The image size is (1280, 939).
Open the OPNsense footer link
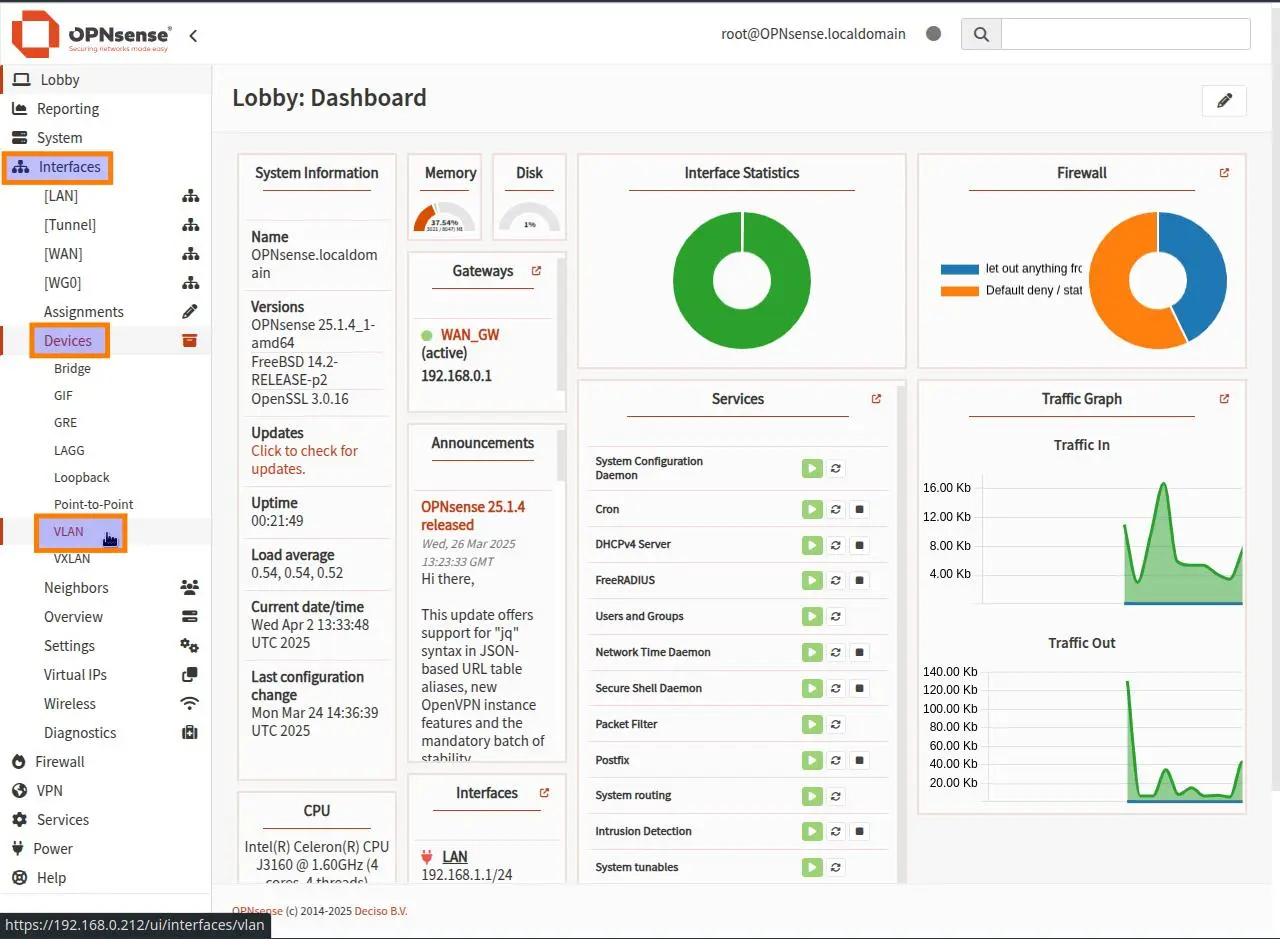(257, 911)
